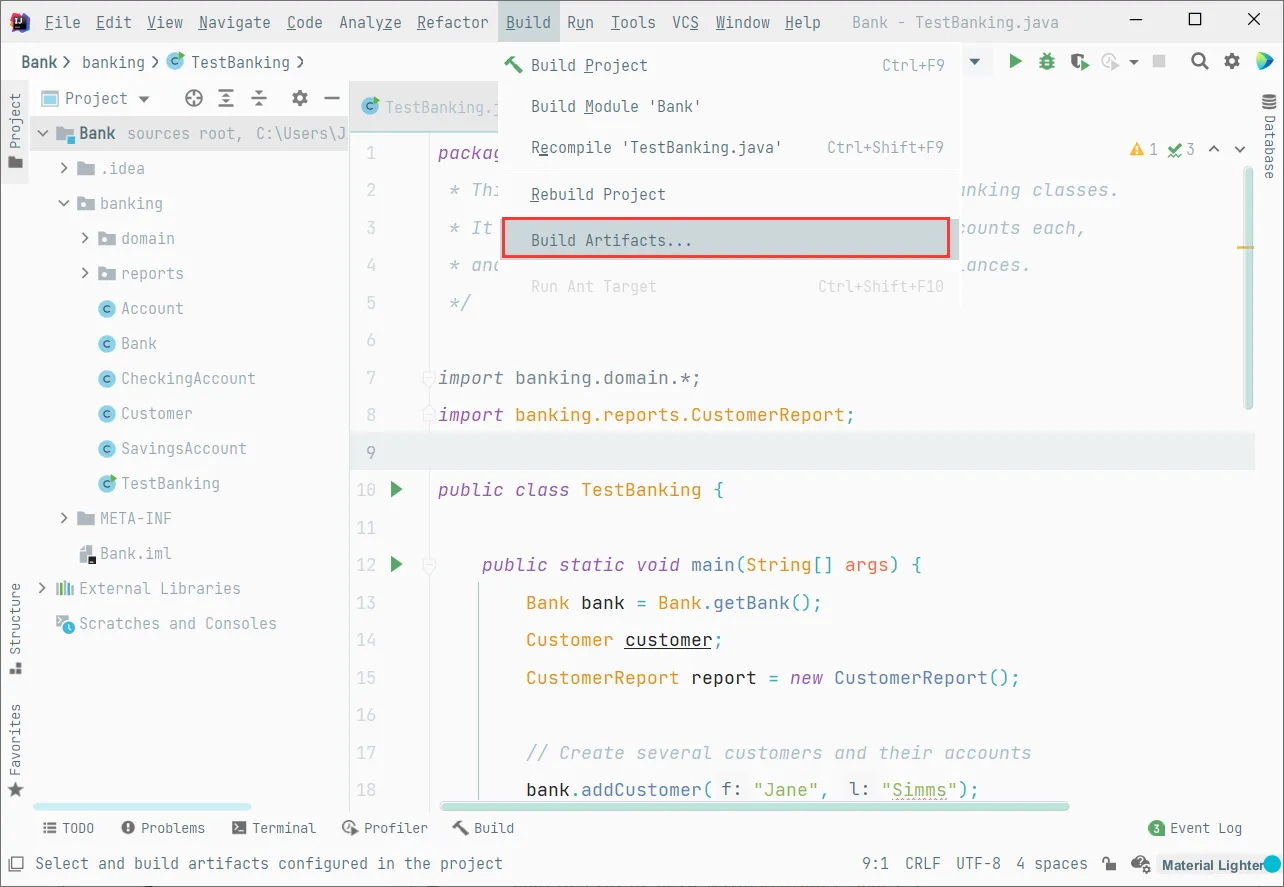Collapse the Bank root folder
This screenshot has width=1284, height=887.
tap(43, 133)
